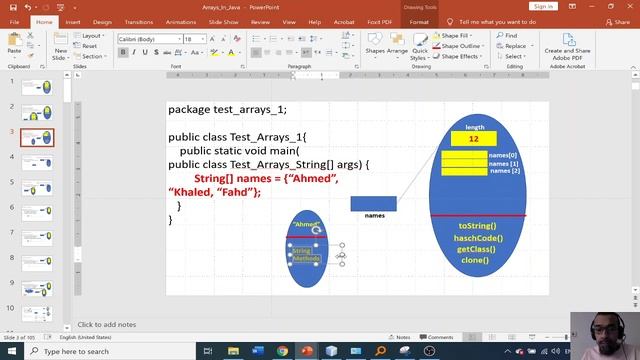The width and height of the screenshot is (640, 360).
Task: Select slide 5 thumbnail
Action: pyautogui.click(x=37, y=189)
